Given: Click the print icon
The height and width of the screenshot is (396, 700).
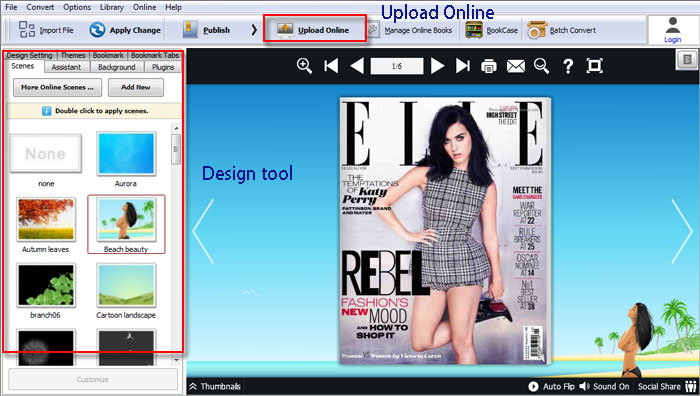Looking at the screenshot, I should pyautogui.click(x=489, y=66).
